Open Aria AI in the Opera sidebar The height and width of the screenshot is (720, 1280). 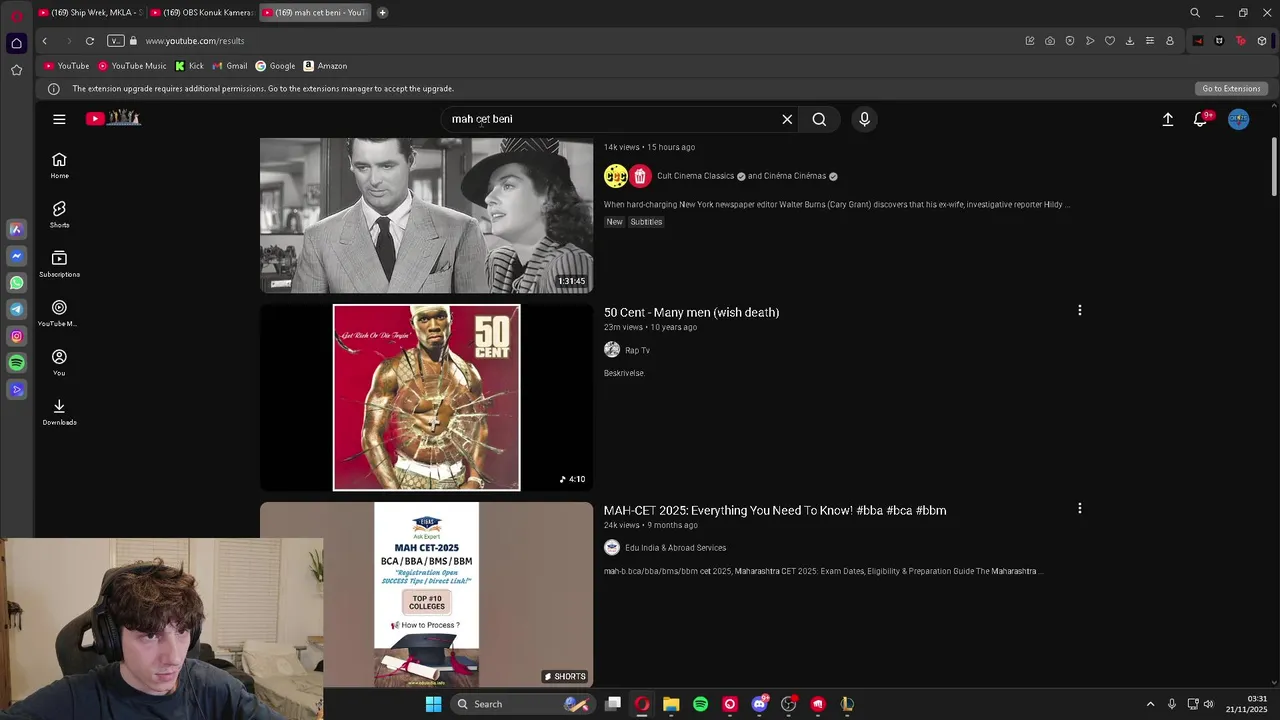(x=16, y=229)
